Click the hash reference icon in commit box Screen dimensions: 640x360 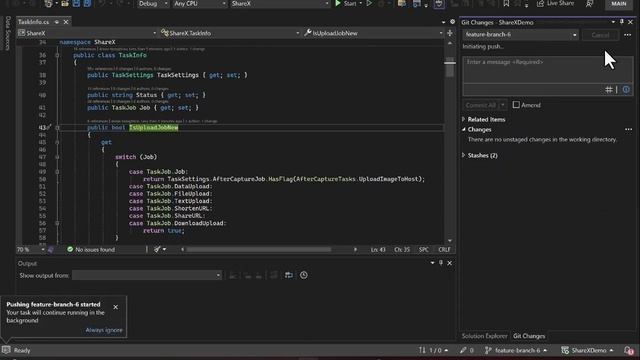(609, 89)
